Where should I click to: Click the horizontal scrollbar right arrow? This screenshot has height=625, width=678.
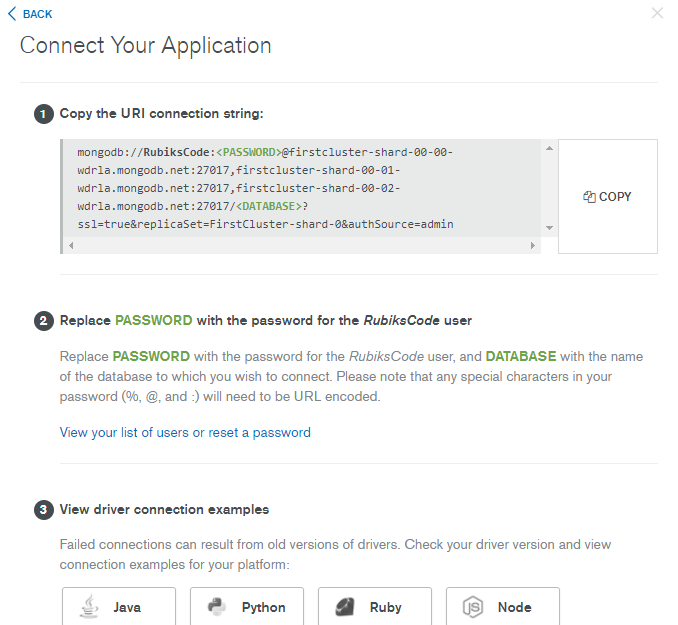pyautogui.click(x=533, y=246)
